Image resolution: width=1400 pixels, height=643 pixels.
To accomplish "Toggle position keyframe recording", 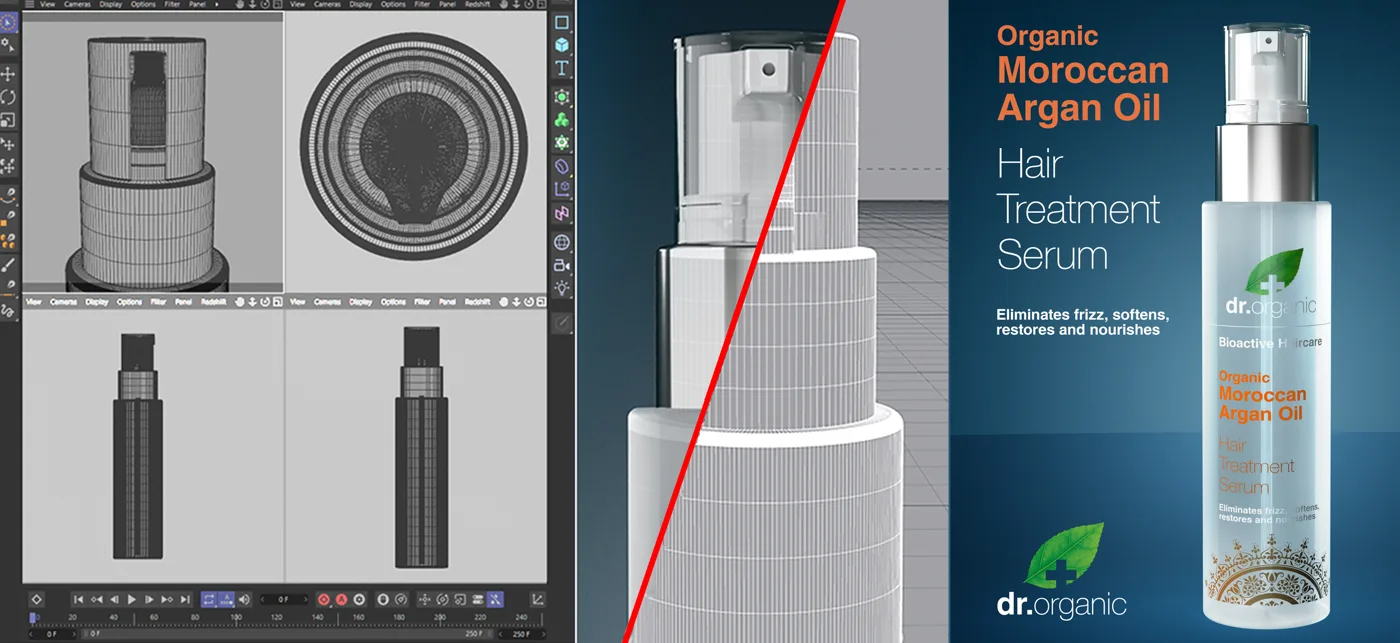I will pos(425,599).
